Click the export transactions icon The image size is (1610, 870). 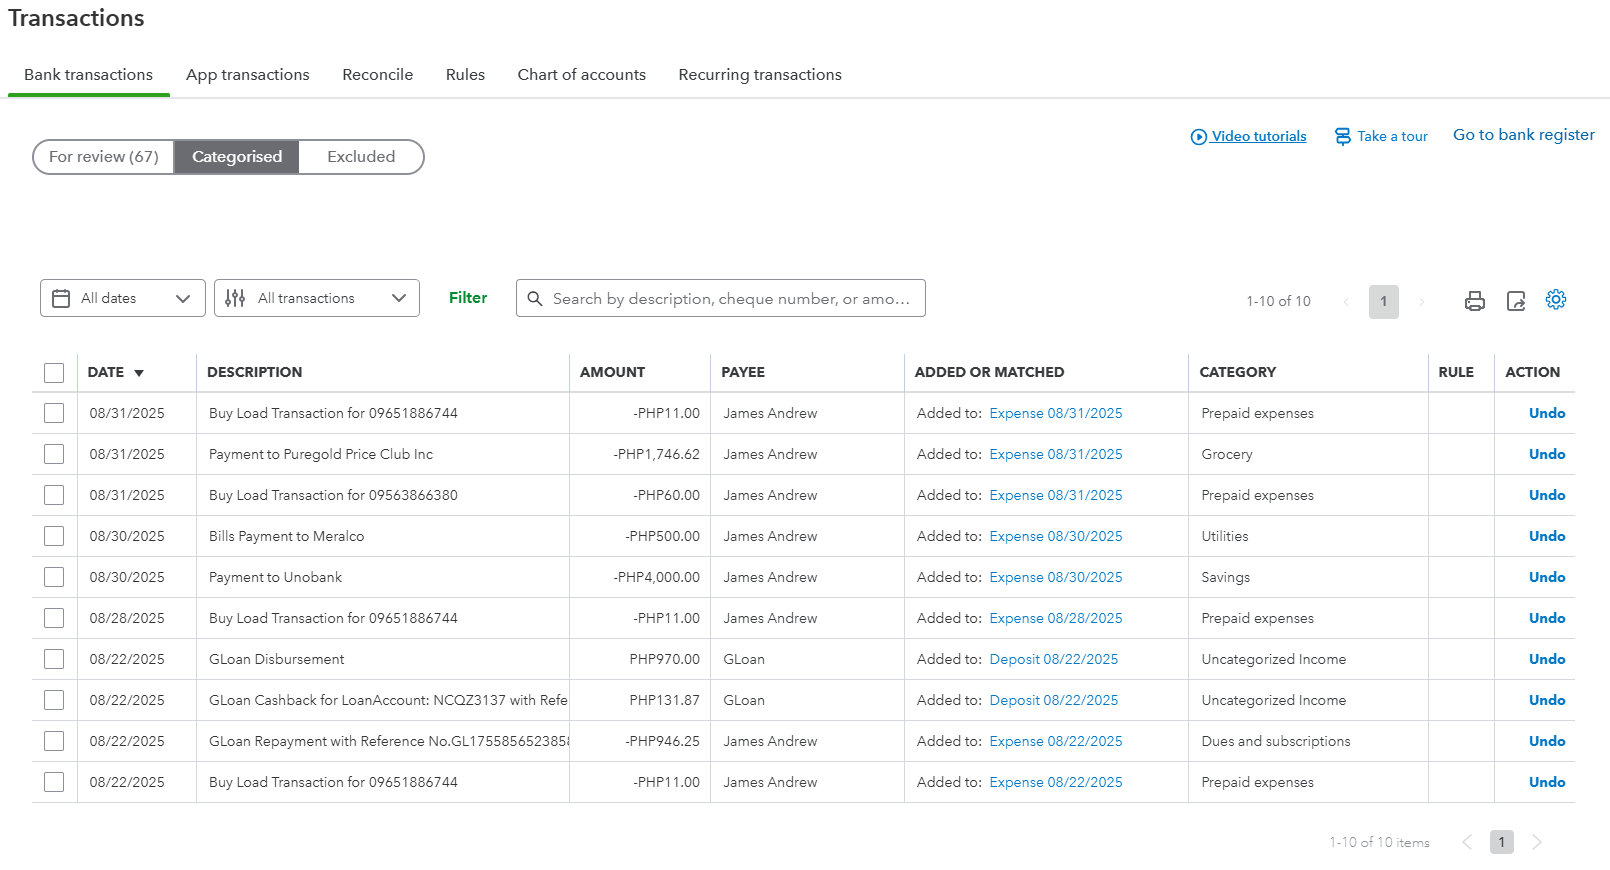[1516, 301]
